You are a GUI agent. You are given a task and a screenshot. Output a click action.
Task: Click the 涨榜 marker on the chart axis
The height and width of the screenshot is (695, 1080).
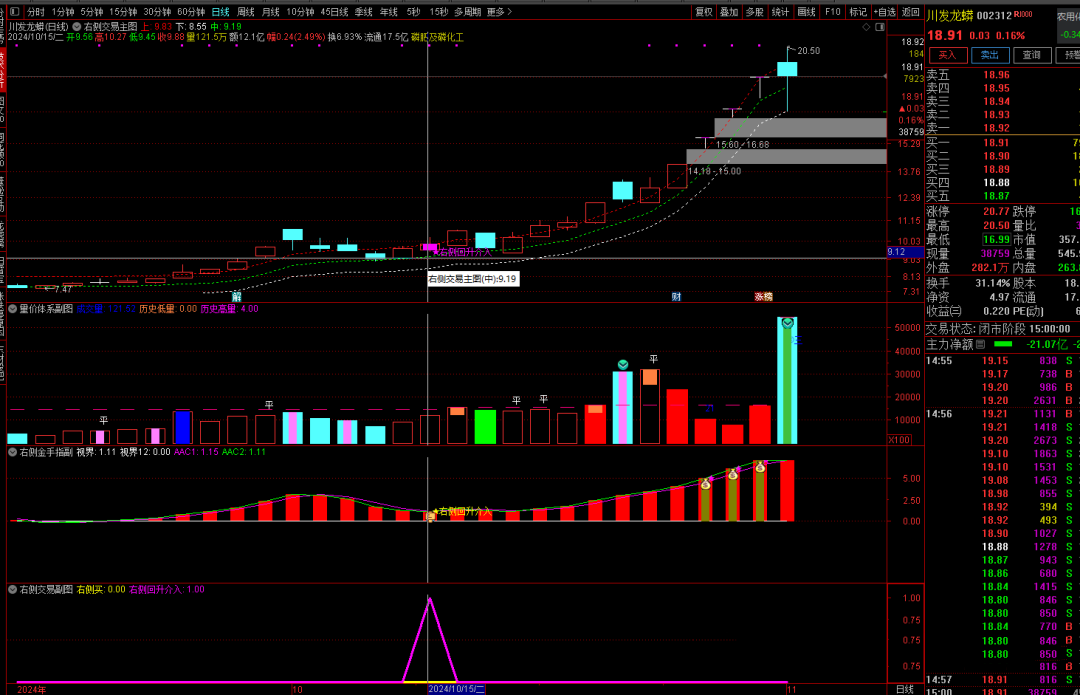[x=763, y=297]
